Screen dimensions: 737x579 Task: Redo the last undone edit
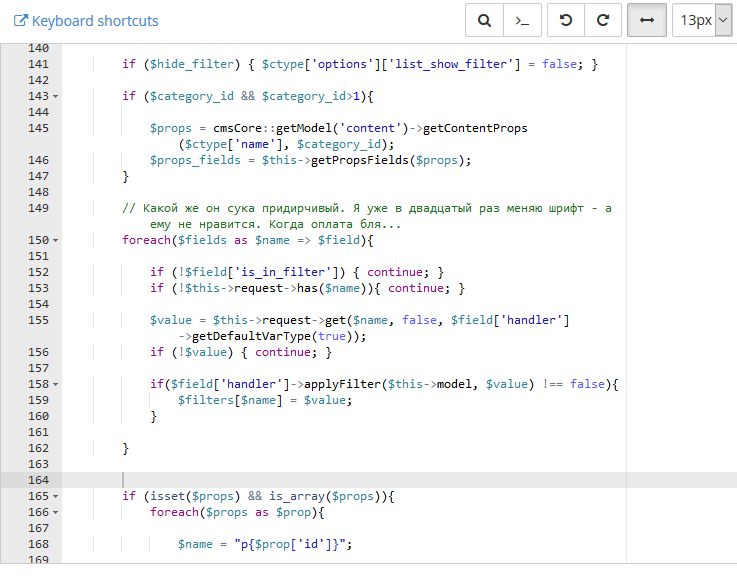click(603, 20)
